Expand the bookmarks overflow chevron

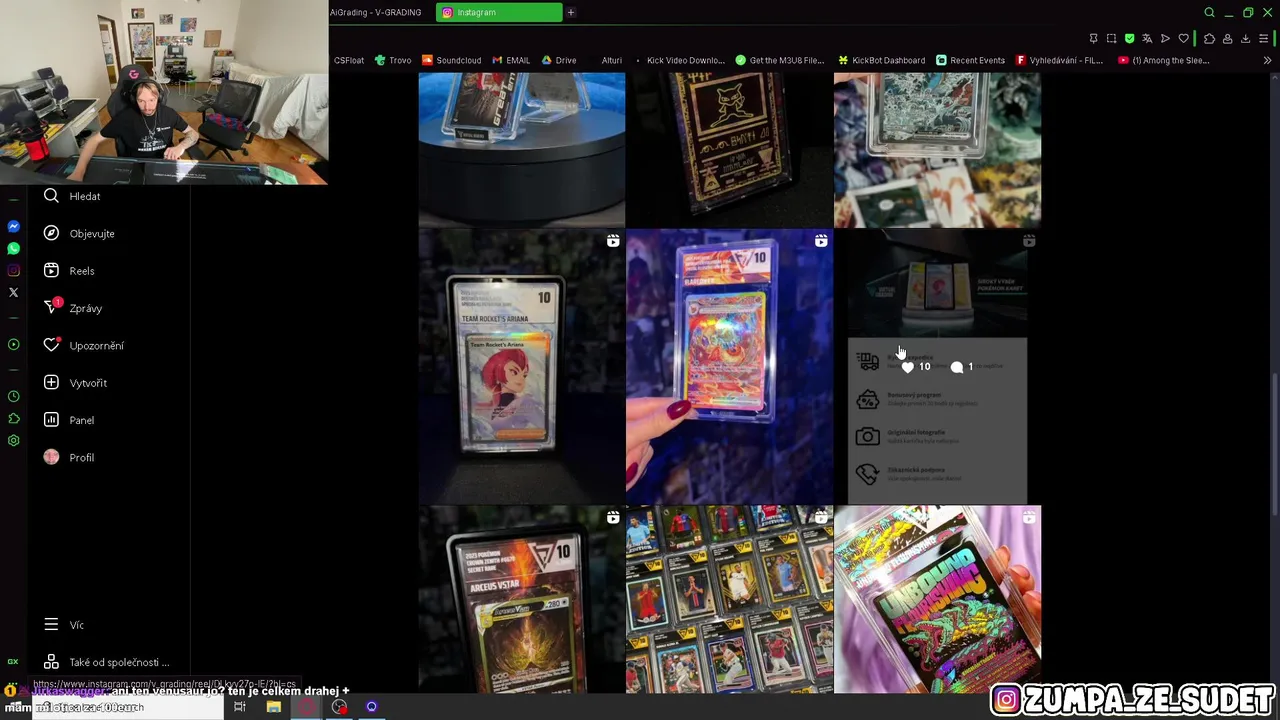(1267, 60)
